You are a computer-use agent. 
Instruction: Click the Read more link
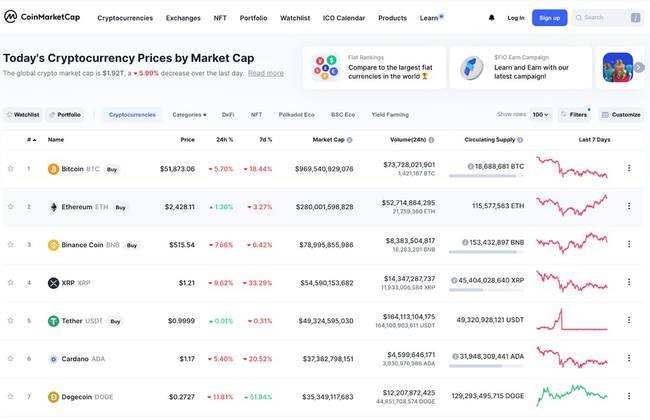tap(266, 73)
